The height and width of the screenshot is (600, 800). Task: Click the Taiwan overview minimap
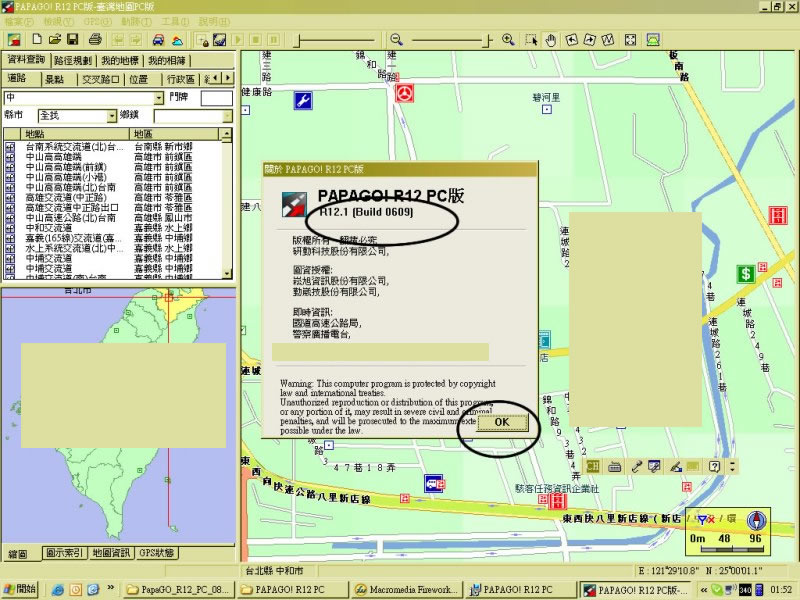click(x=119, y=415)
